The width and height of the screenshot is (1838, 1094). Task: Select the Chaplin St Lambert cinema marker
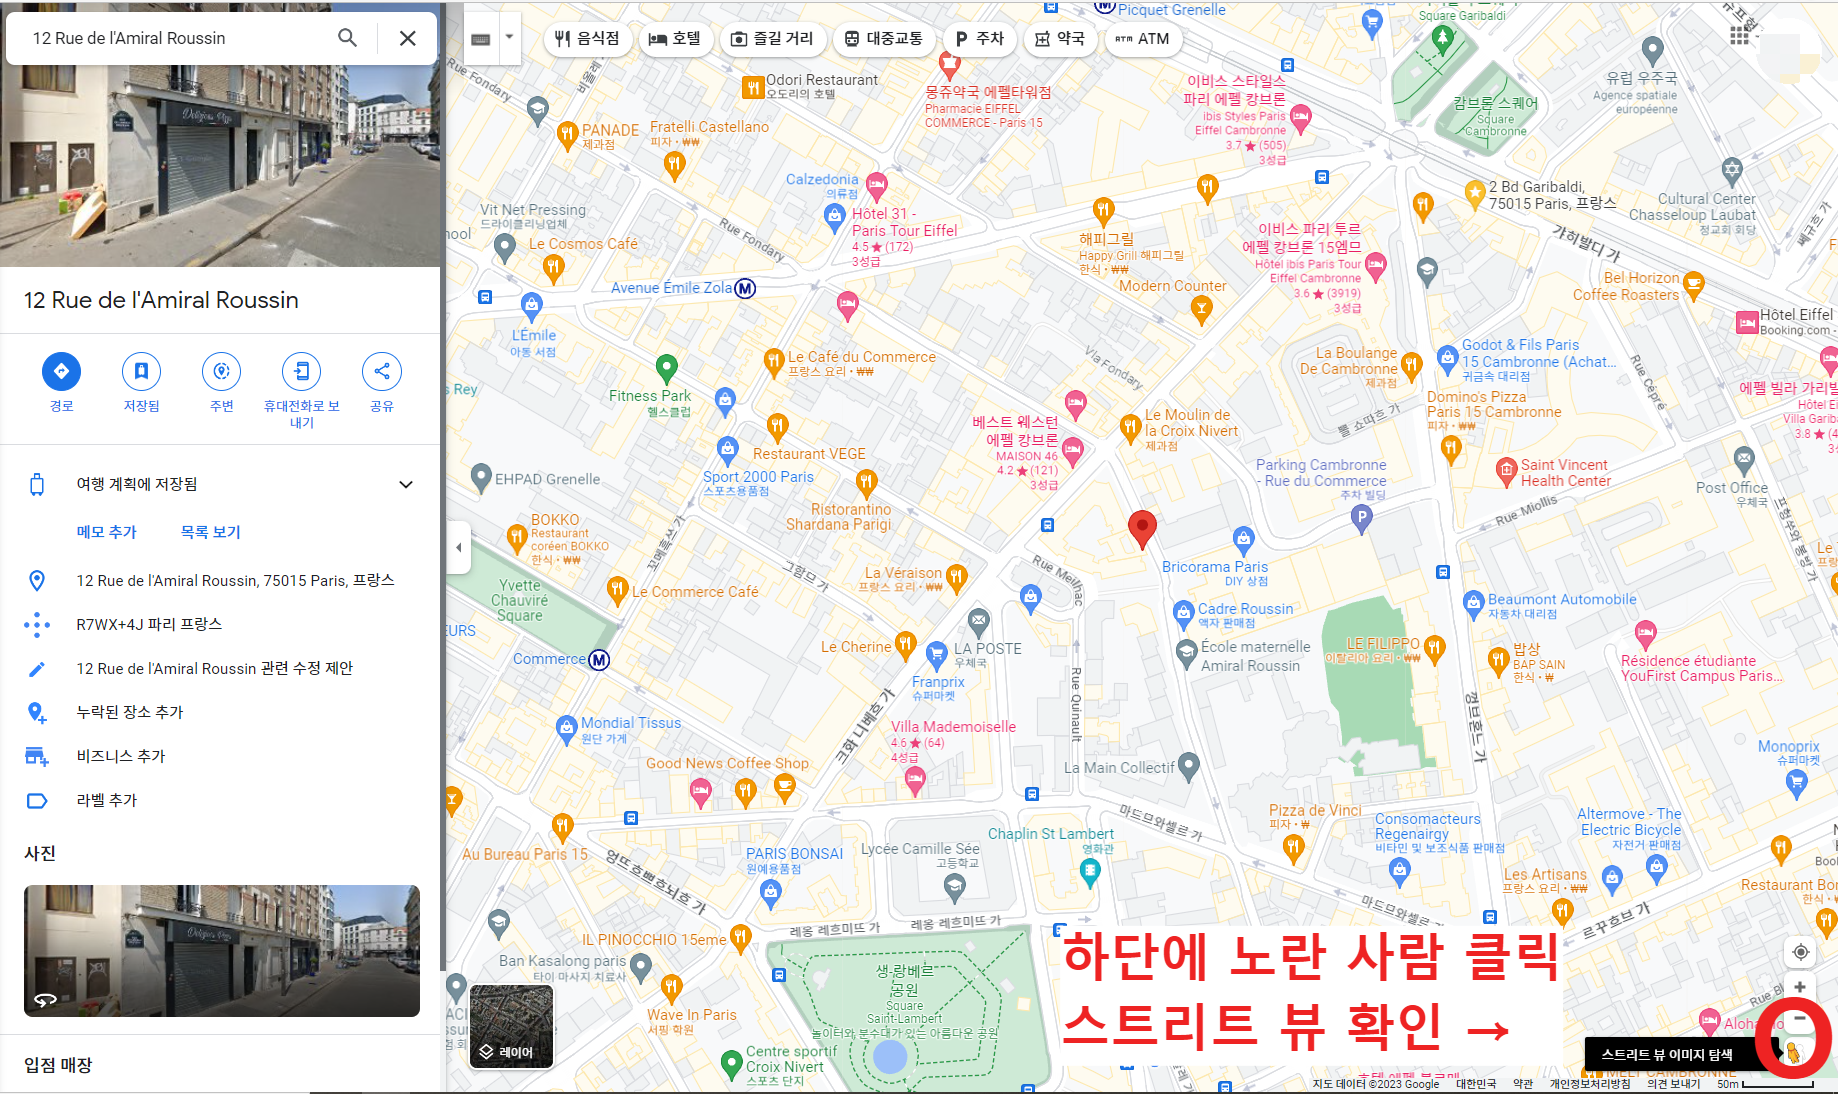click(x=1090, y=873)
